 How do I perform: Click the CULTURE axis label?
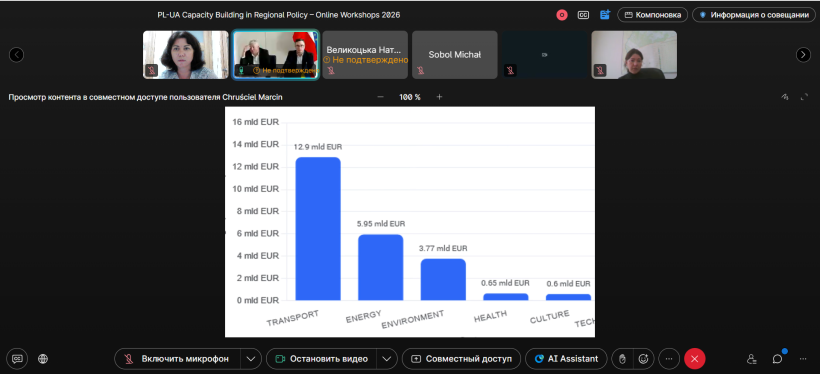click(x=550, y=317)
